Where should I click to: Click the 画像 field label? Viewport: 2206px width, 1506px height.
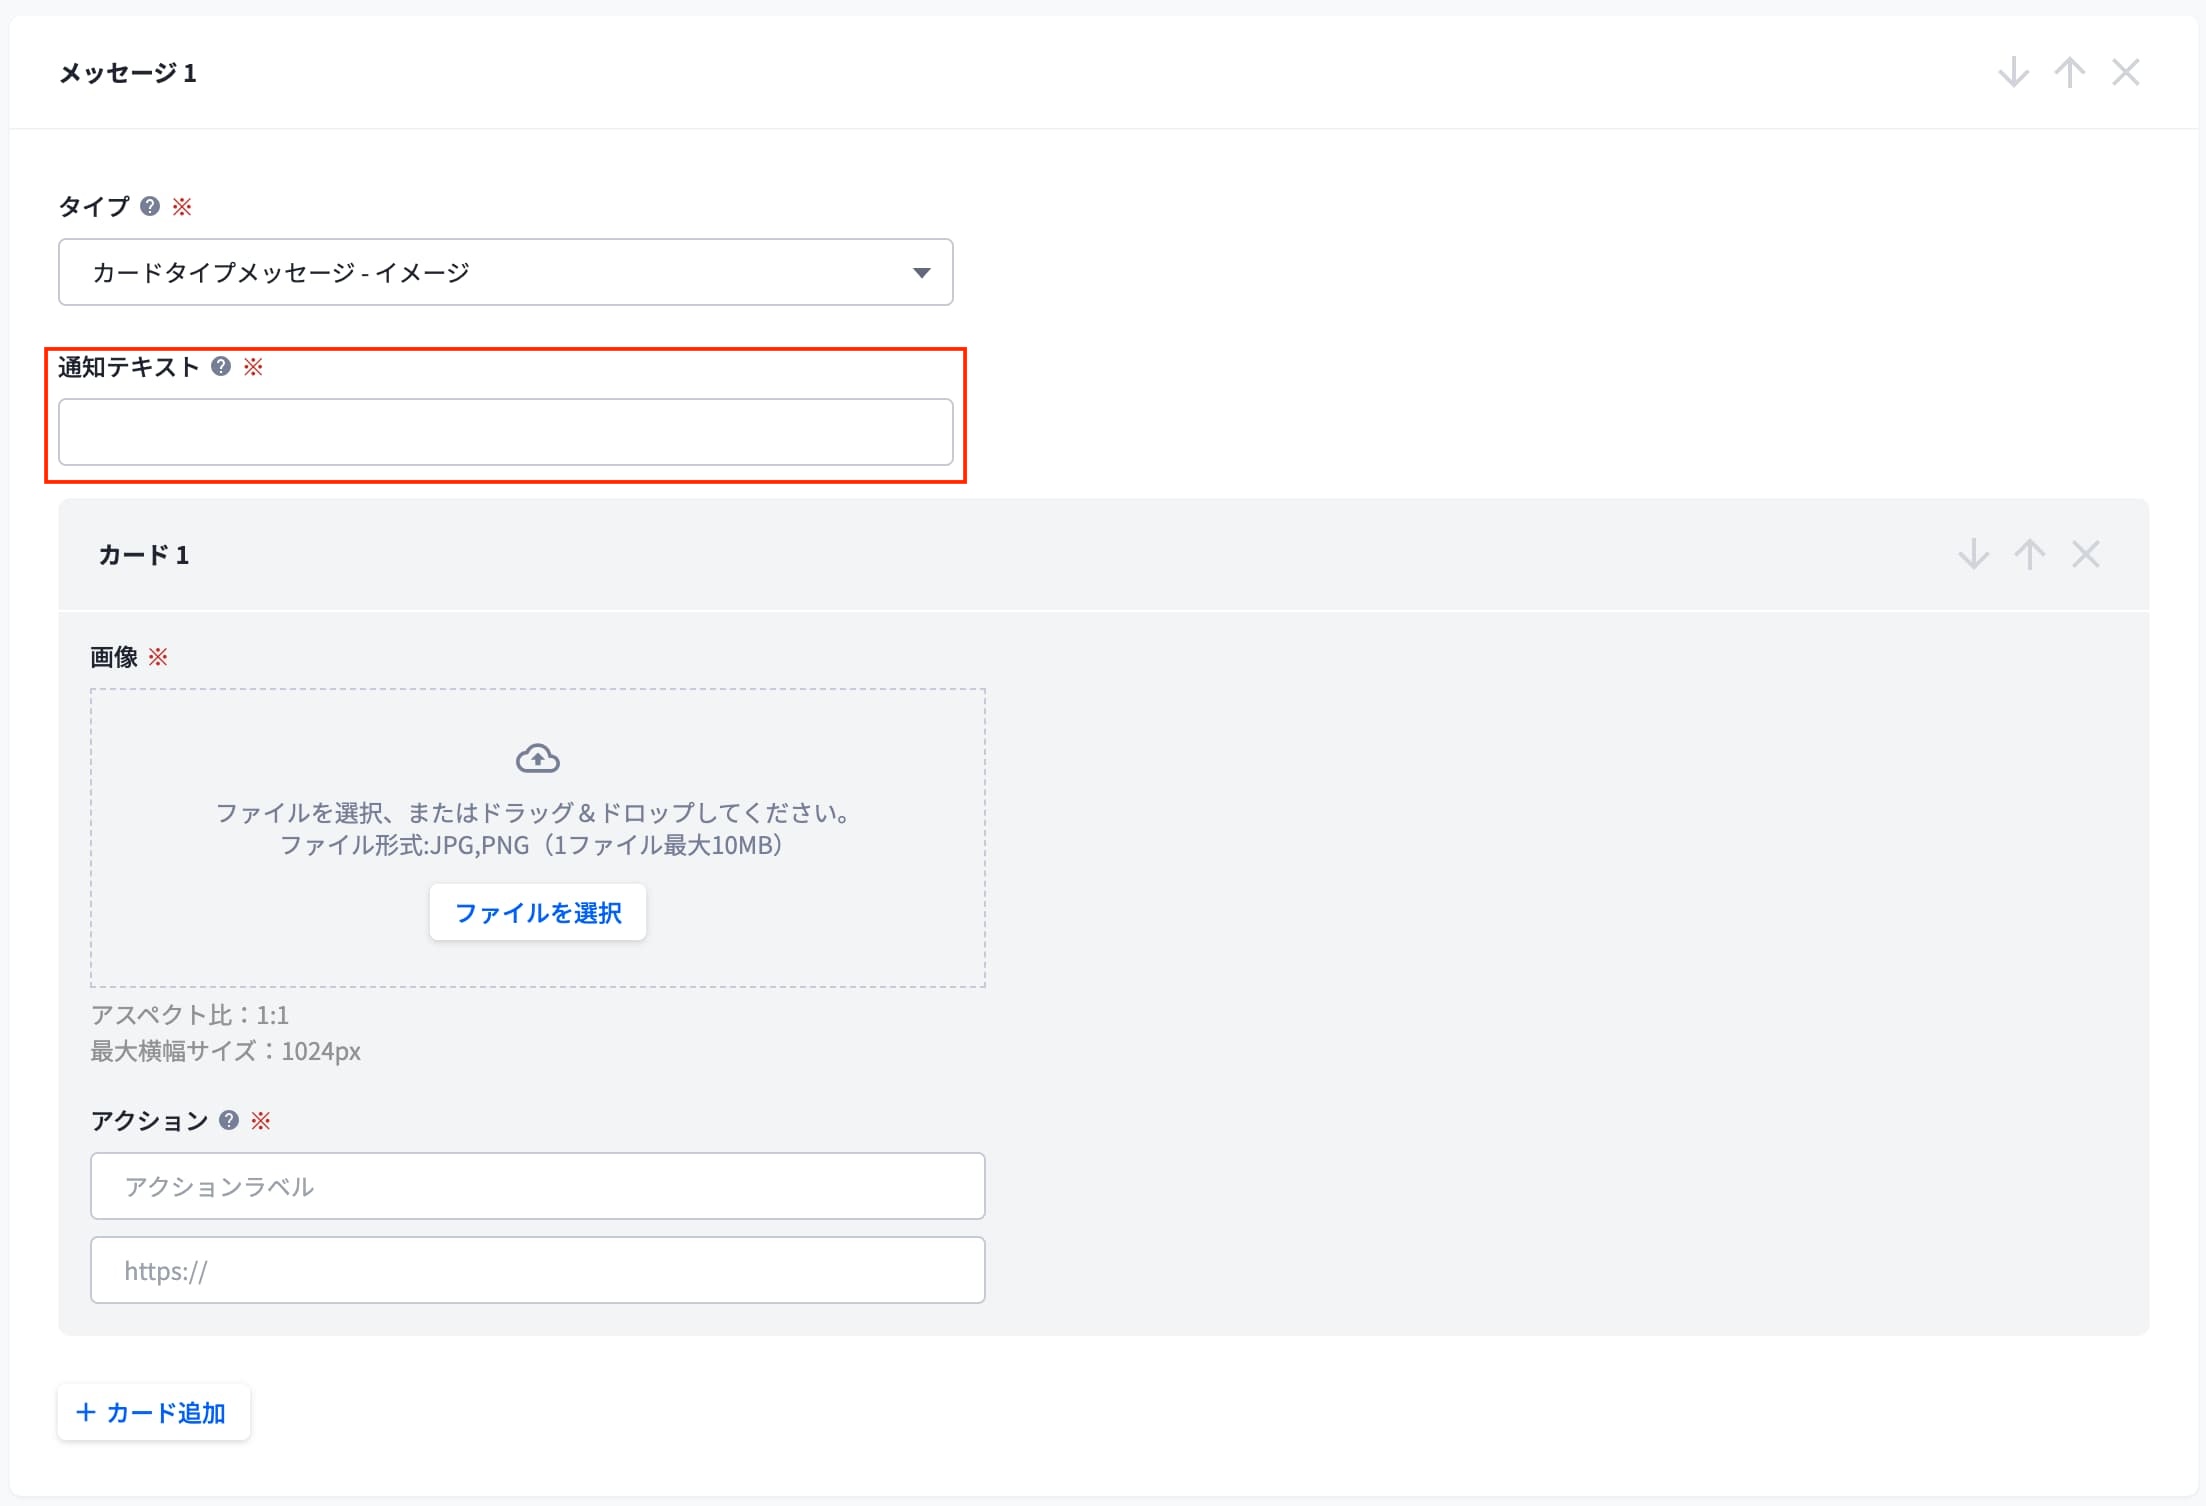click(x=114, y=657)
